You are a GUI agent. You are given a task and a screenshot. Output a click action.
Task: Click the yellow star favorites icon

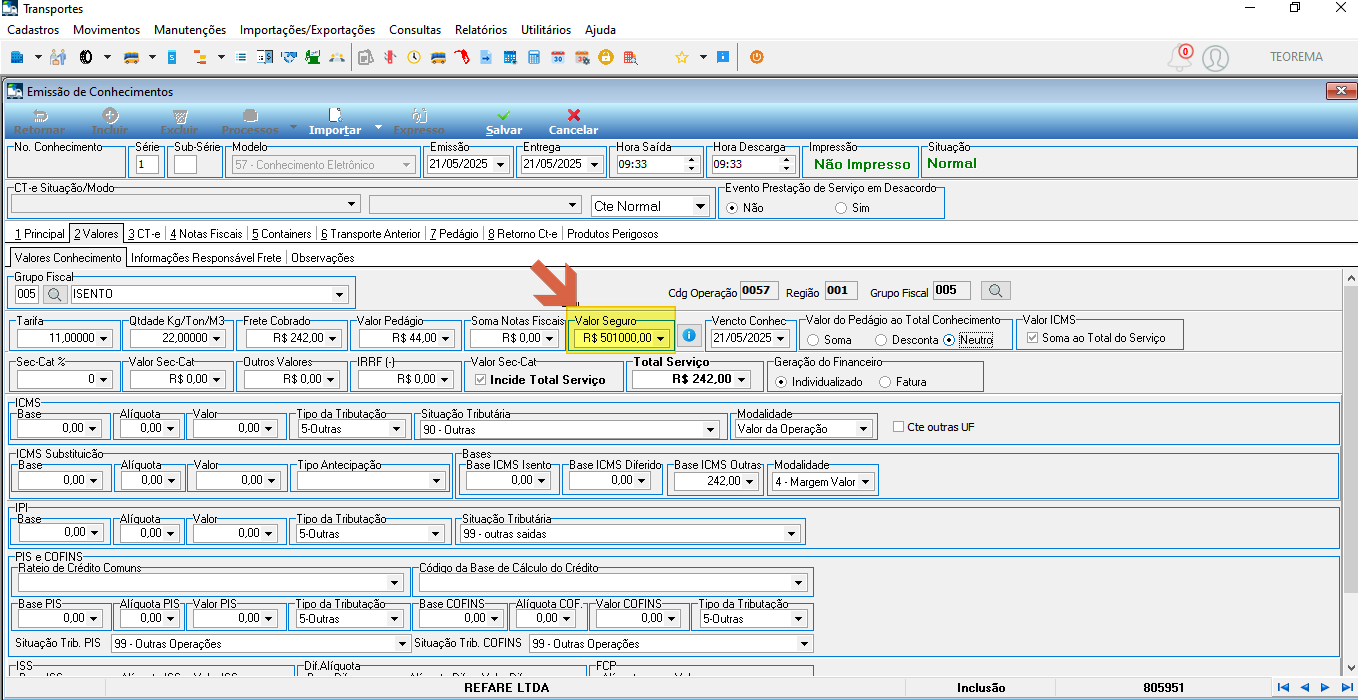tap(682, 57)
